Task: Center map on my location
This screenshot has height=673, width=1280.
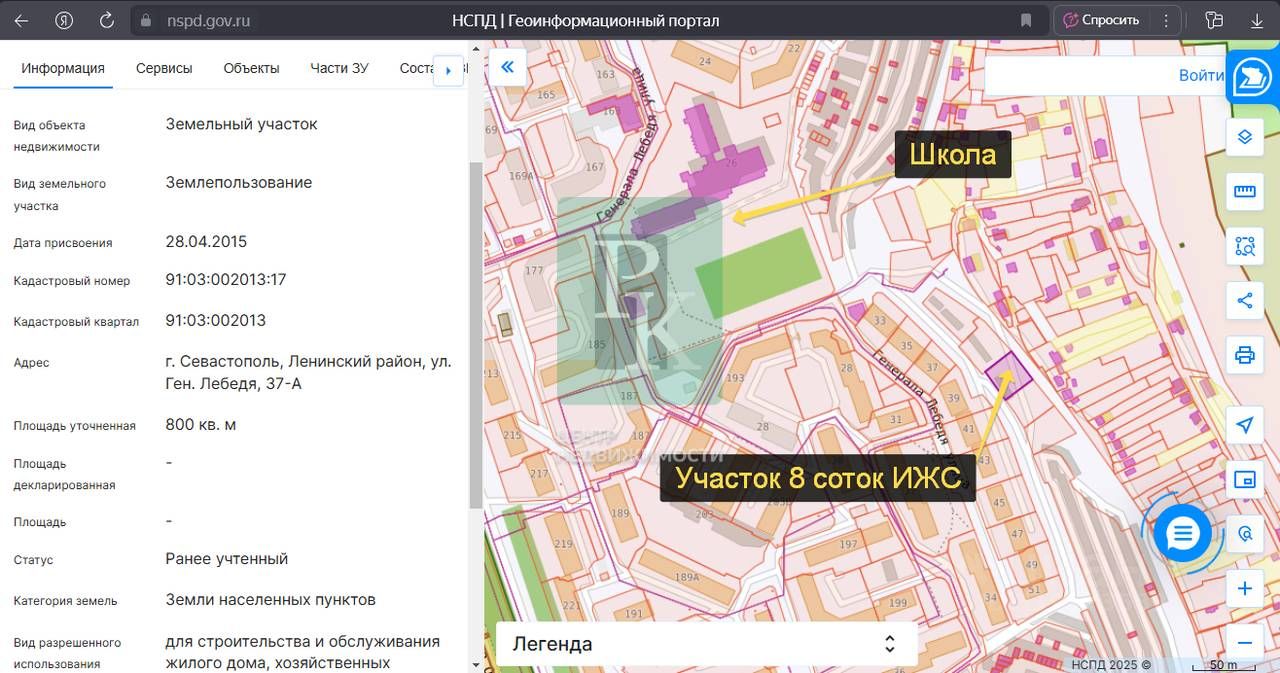Action: click(x=1244, y=425)
